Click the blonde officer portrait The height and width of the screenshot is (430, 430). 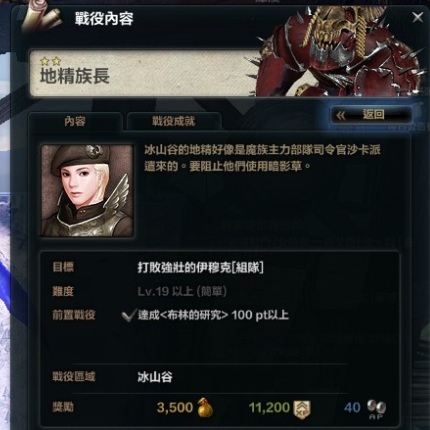point(87,191)
